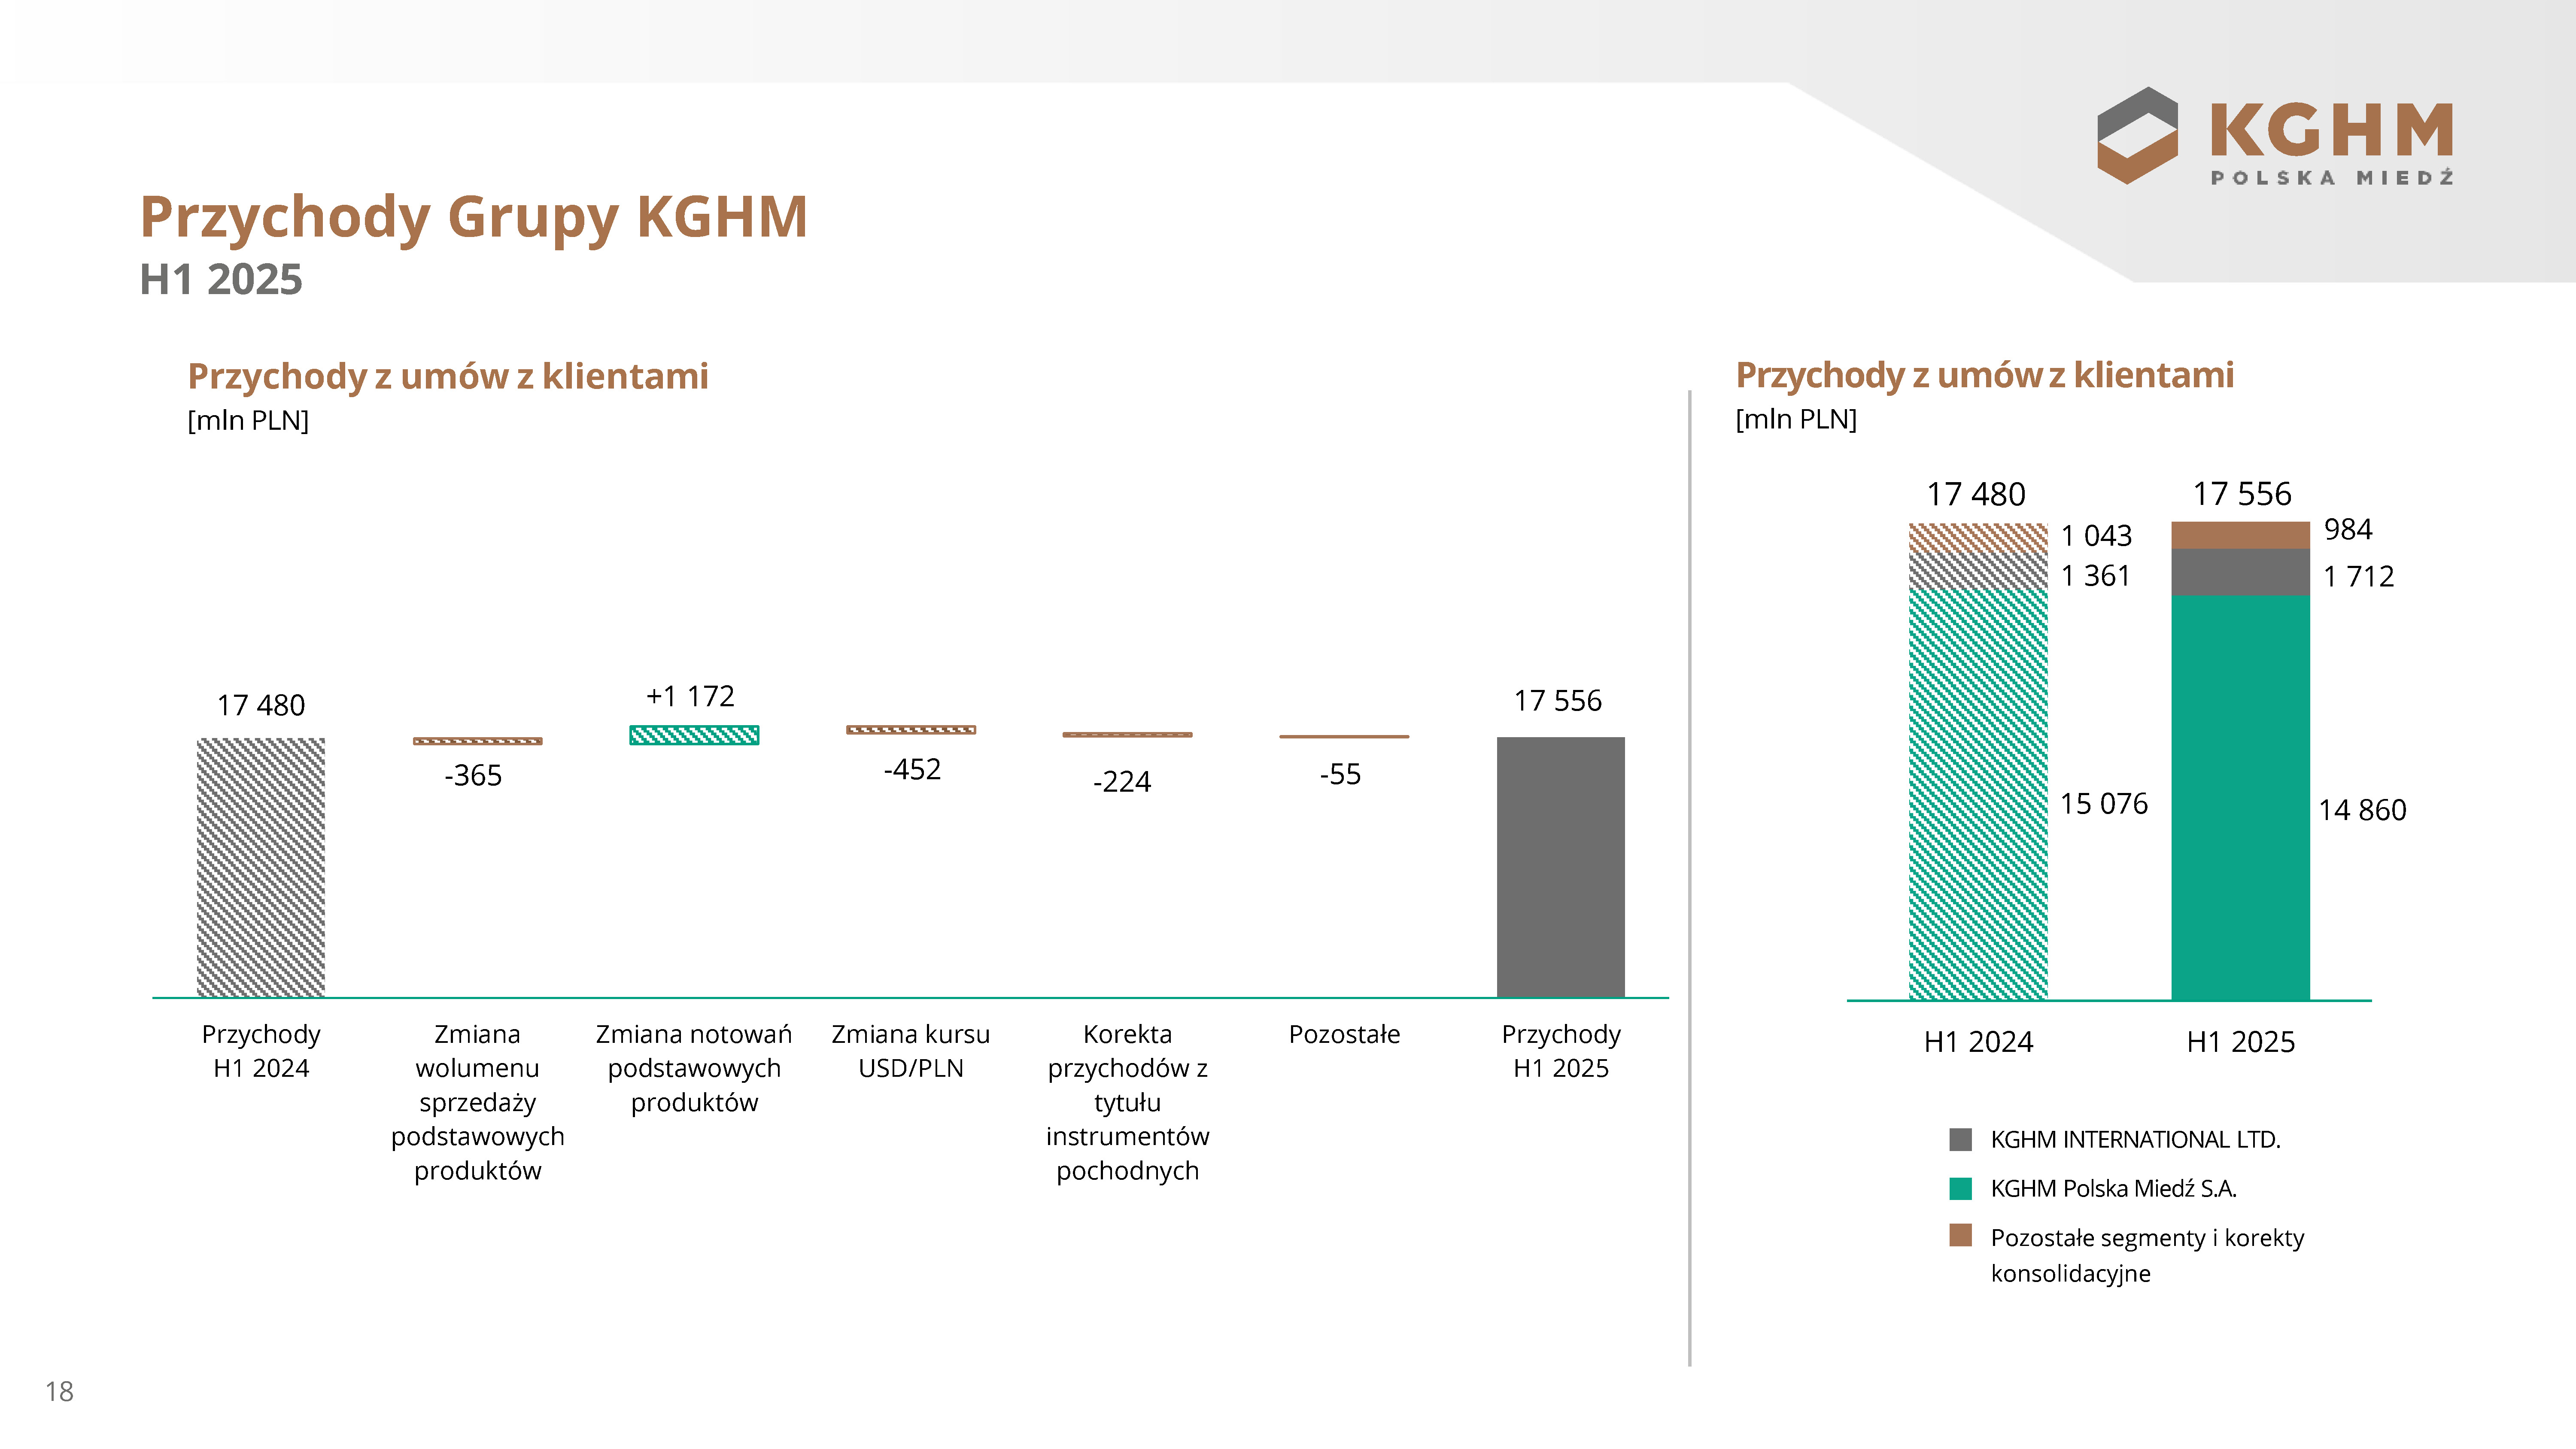Click the gray 1 712 stacked bar segment

click(2240, 572)
